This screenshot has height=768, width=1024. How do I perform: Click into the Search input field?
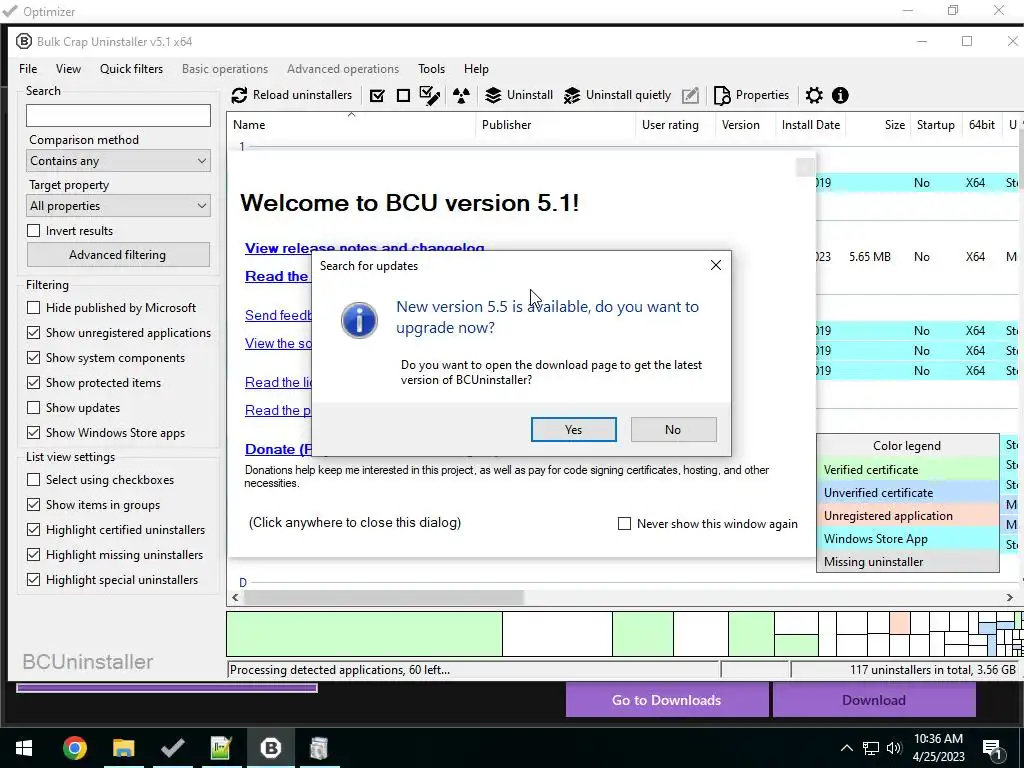(x=118, y=116)
